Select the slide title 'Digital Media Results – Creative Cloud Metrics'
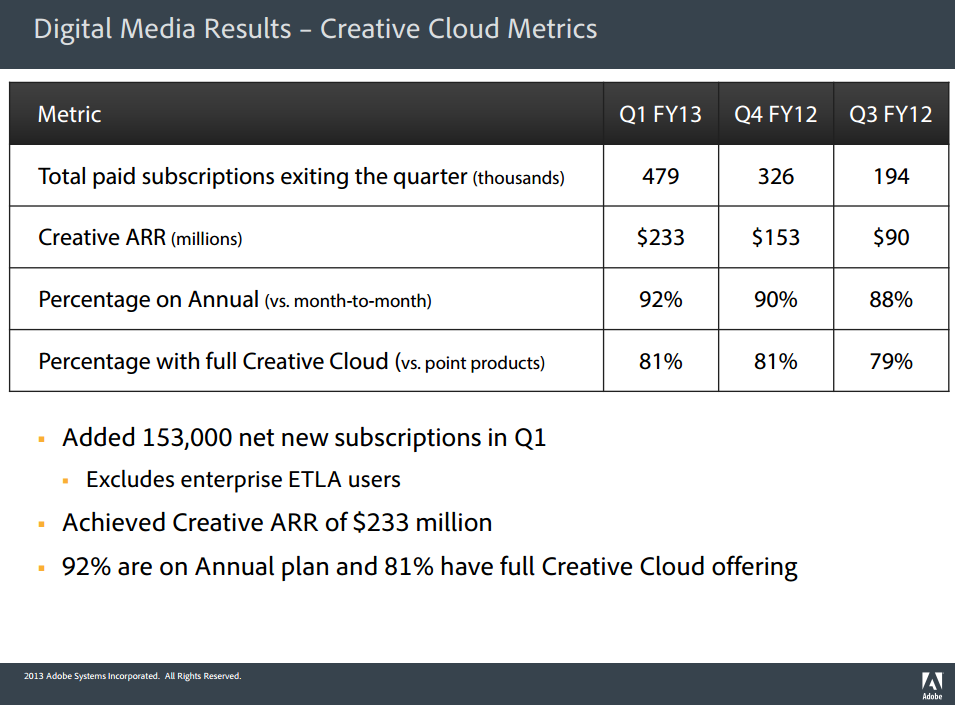Viewport: 955px width, 705px height. tap(315, 29)
